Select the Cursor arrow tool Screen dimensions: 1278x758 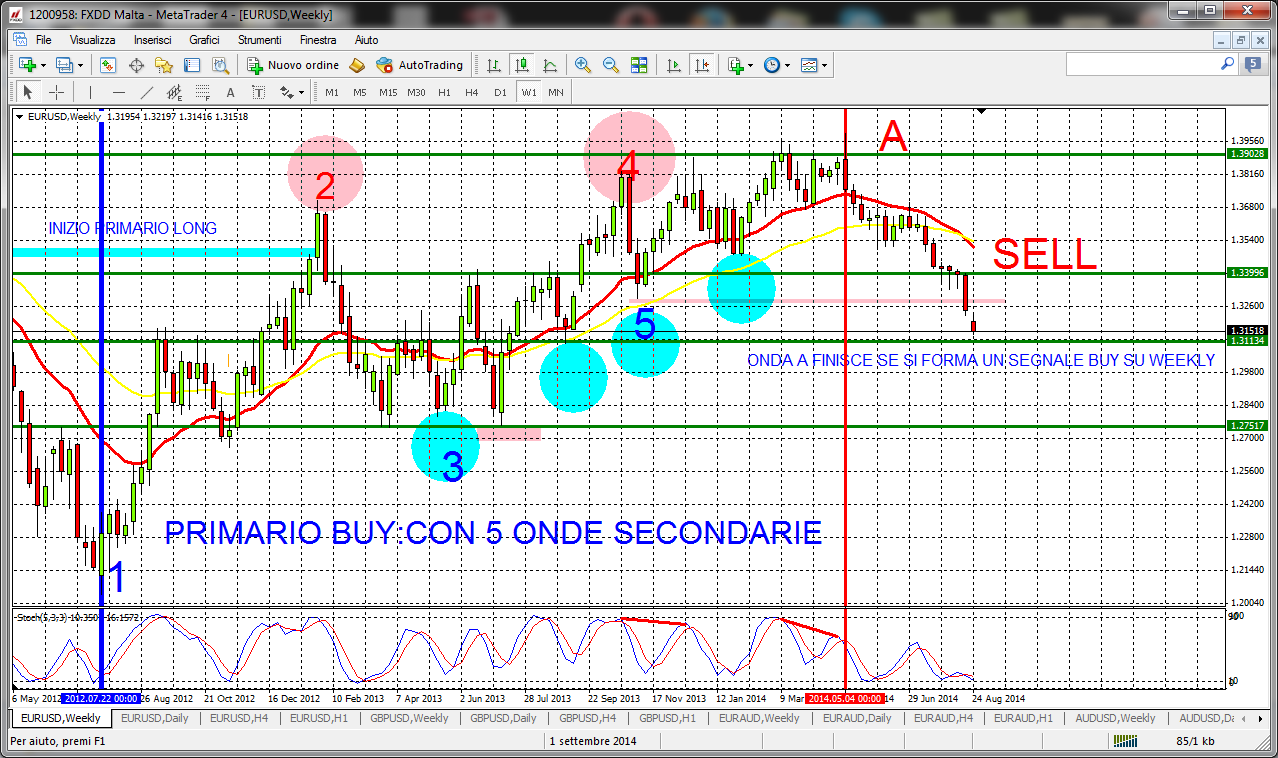click(x=28, y=92)
